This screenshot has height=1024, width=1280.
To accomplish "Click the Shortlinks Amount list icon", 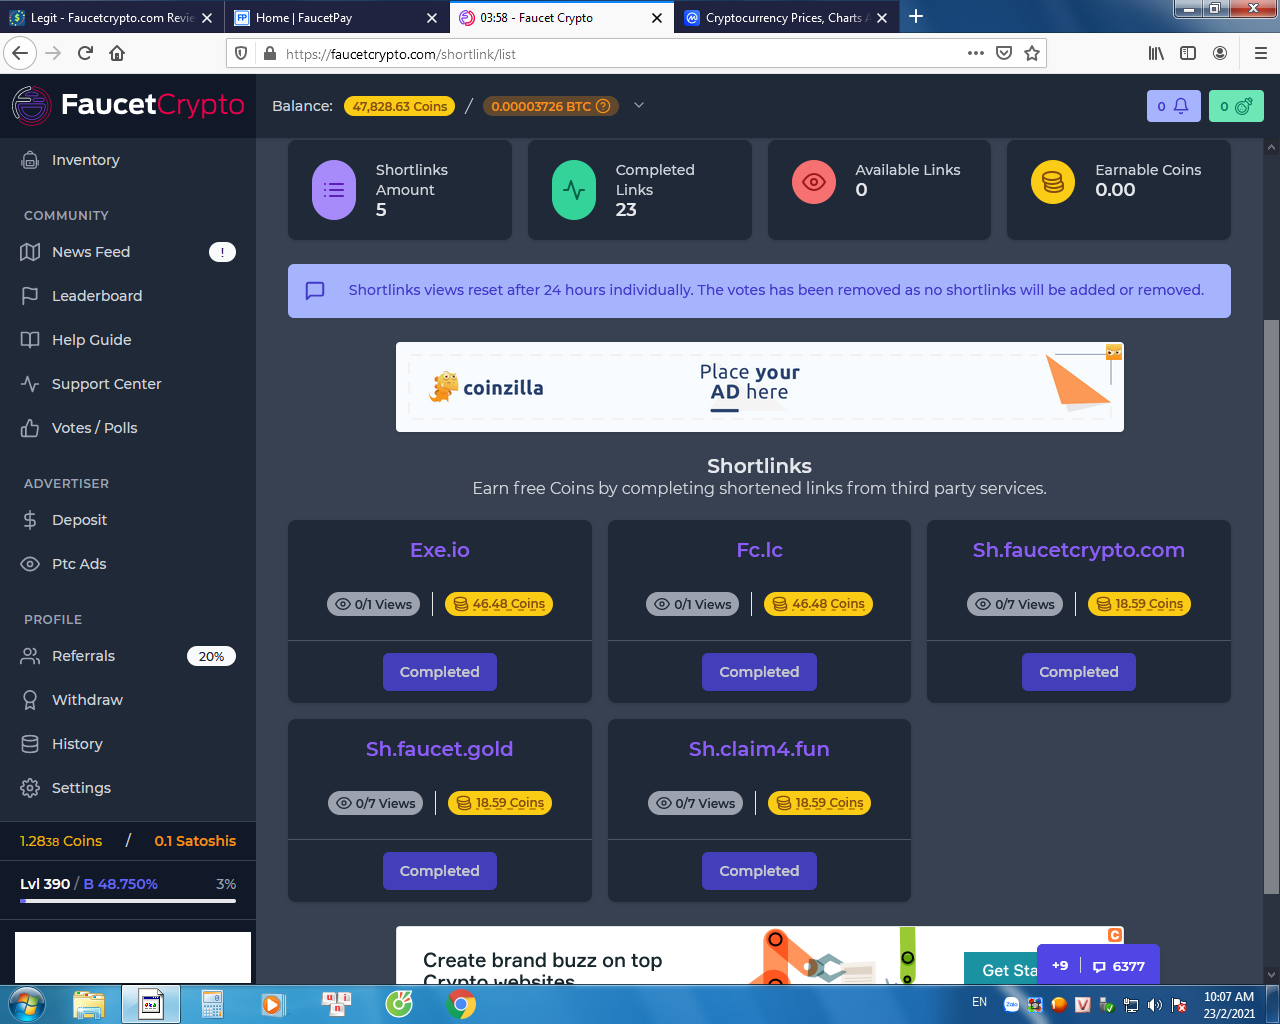I will [x=334, y=190].
